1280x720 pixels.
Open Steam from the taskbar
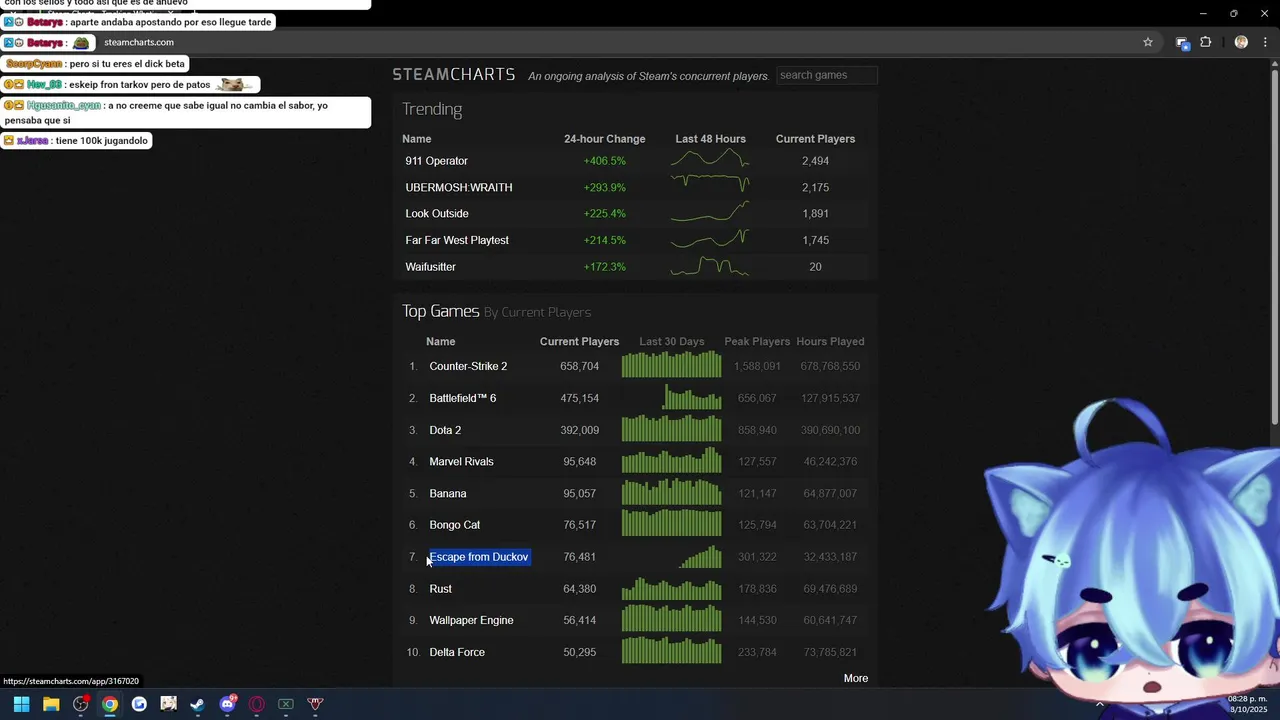(198, 704)
